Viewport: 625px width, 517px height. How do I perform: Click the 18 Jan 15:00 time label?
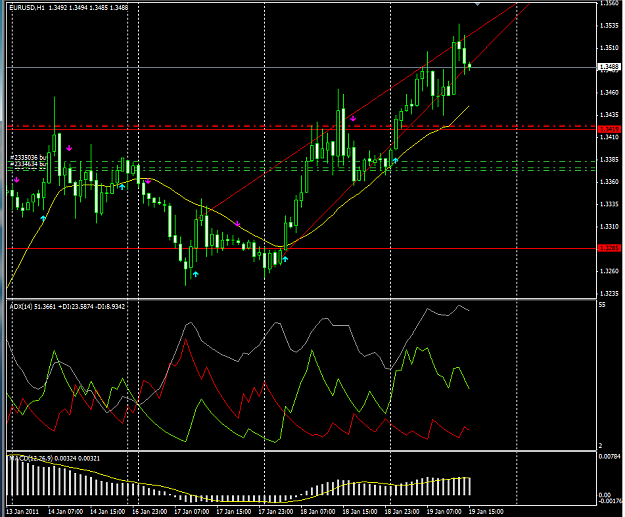360,511
